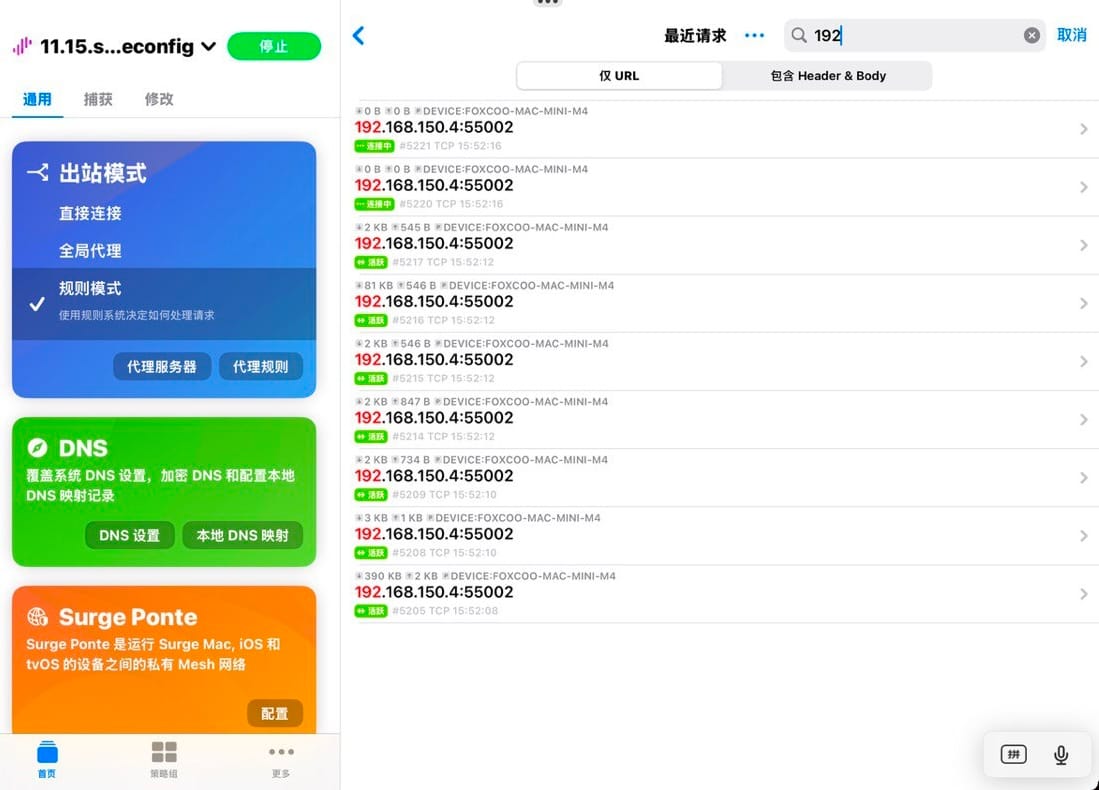The image size is (1099, 790).
Task: Select 规则模式 outbound mode
Action: click(164, 304)
